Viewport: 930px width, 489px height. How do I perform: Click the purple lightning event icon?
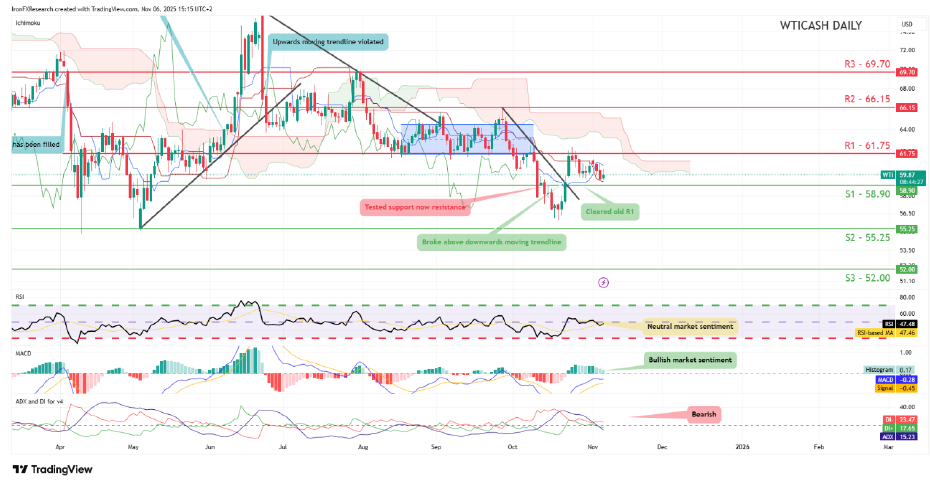[603, 282]
